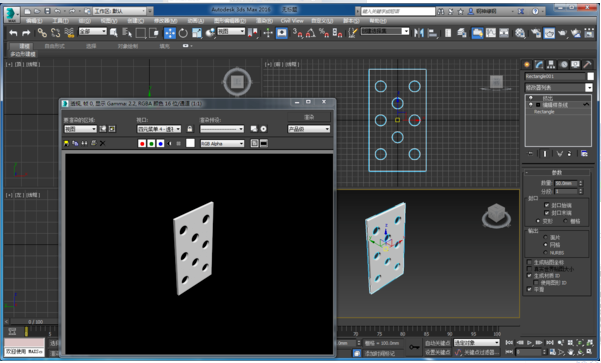Click 自动关键点 auto key button
Viewport: 601px width, 363px height.
pyautogui.click(x=437, y=343)
